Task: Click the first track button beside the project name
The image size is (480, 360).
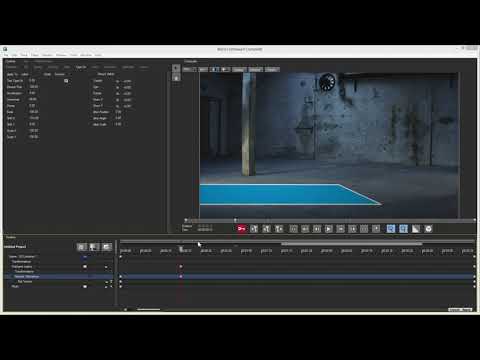Action: click(x=82, y=247)
